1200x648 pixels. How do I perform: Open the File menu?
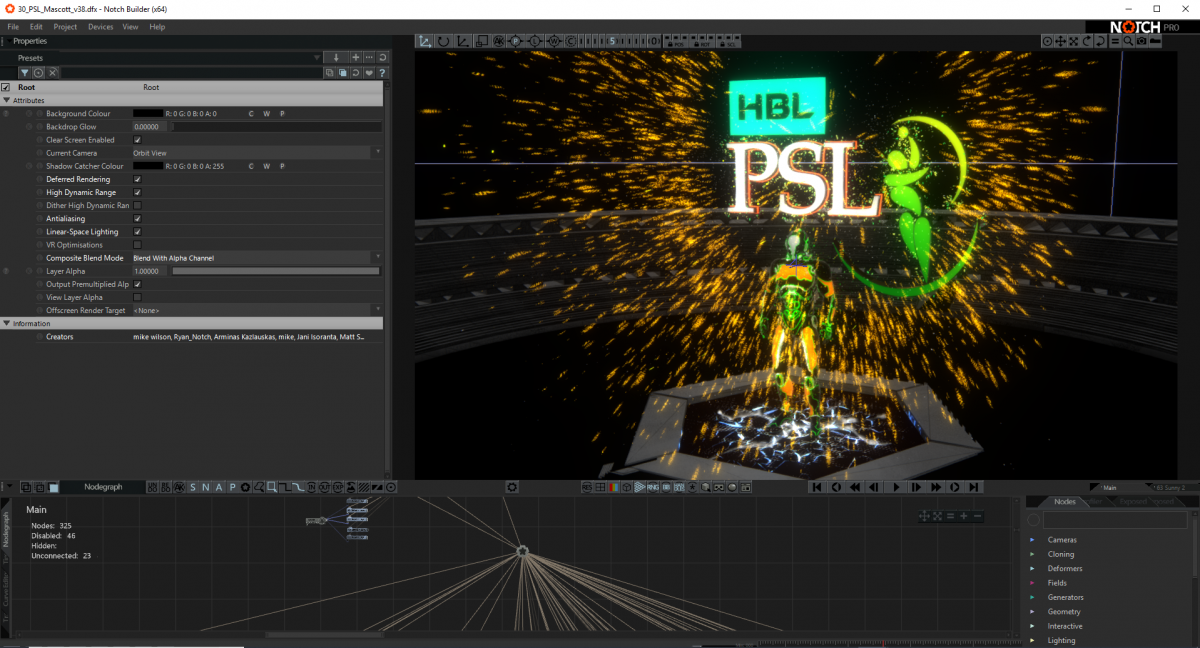point(13,27)
